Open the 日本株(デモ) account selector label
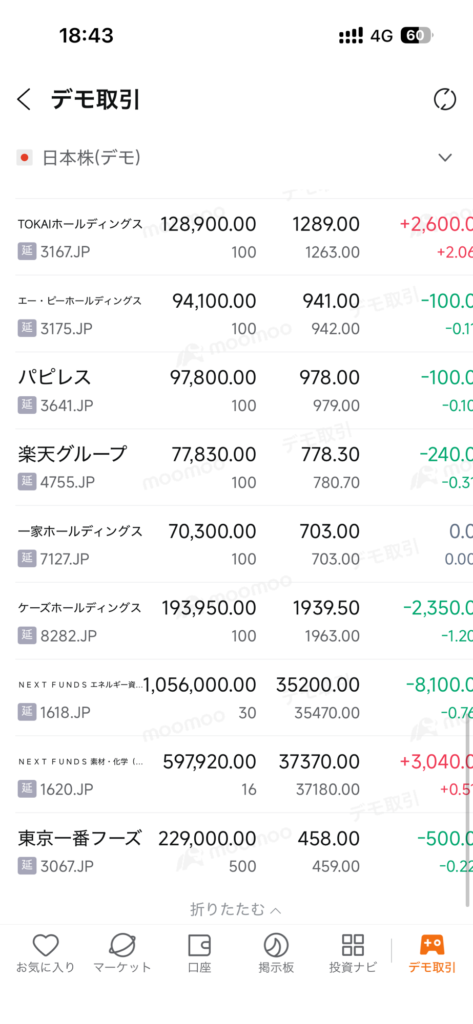Screen dimensions: 473x1024 [91, 157]
